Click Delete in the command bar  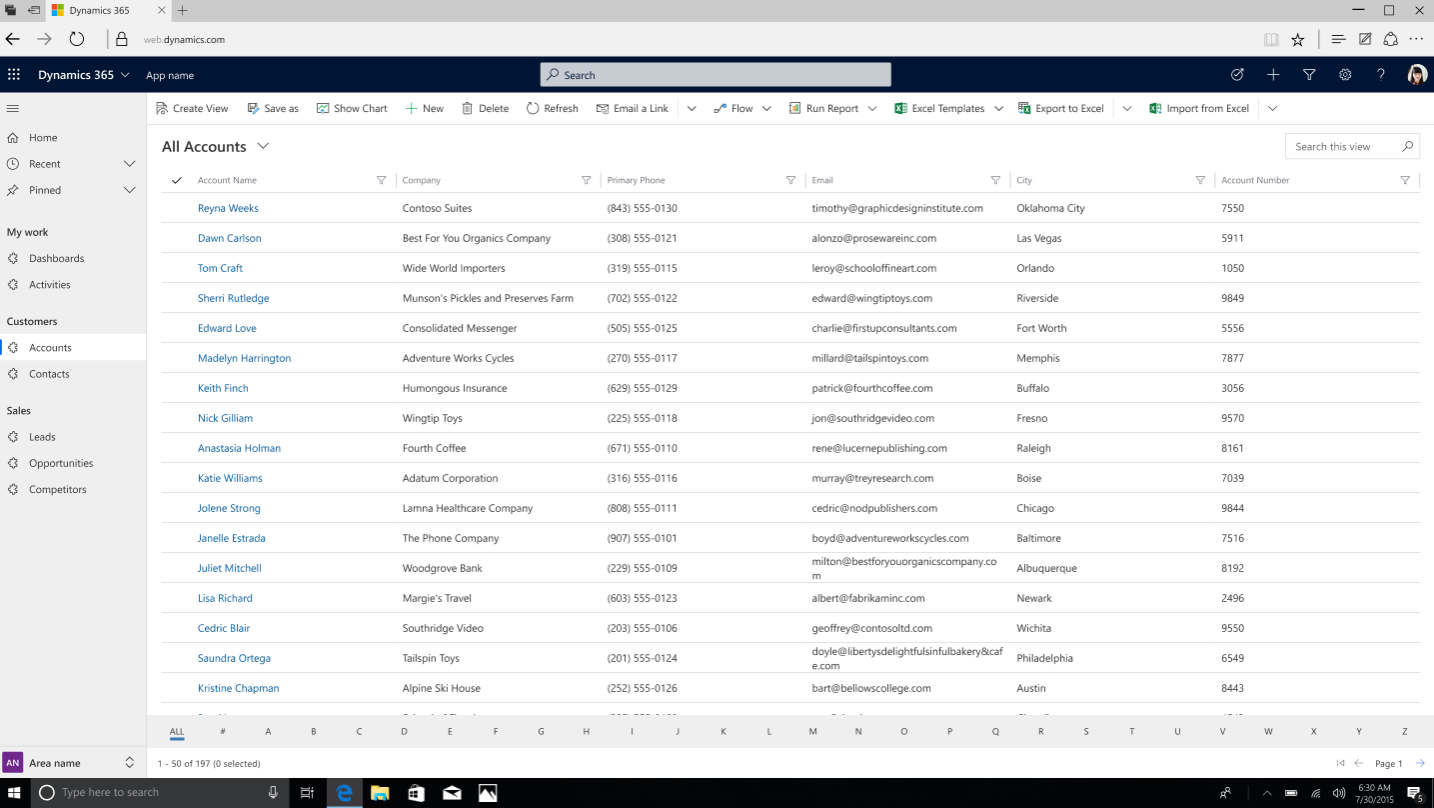[x=485, y=108]
